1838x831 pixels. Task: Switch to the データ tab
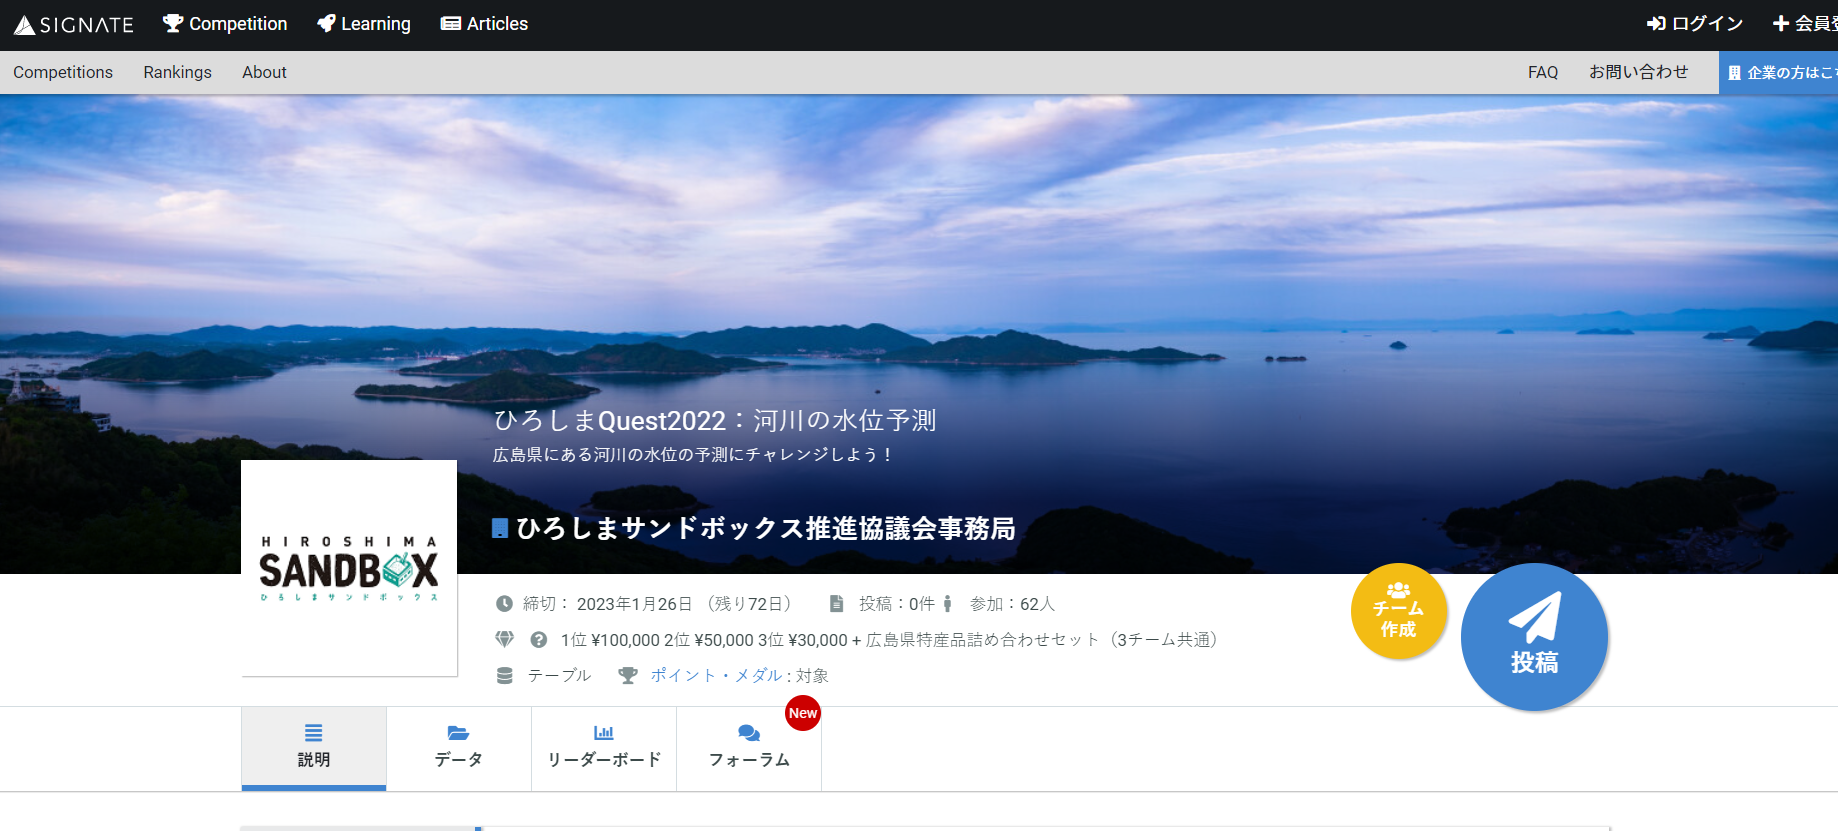coord(459,747)
